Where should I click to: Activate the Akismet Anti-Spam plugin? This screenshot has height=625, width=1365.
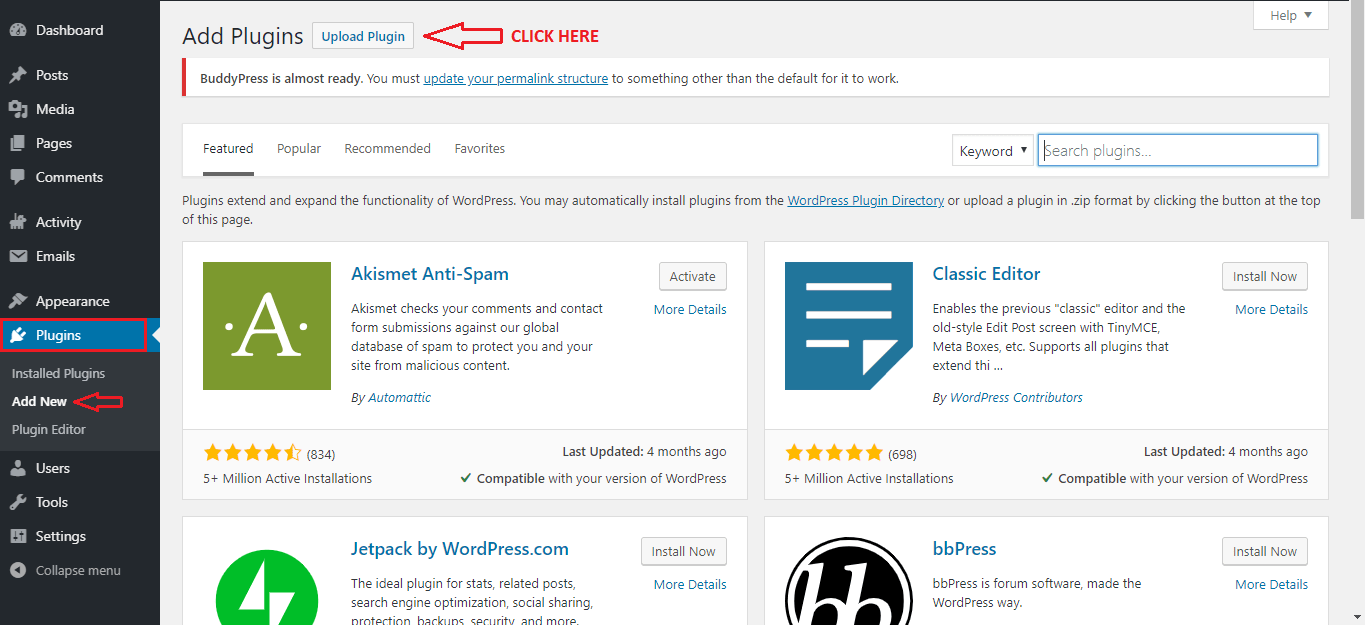[693, 277]
